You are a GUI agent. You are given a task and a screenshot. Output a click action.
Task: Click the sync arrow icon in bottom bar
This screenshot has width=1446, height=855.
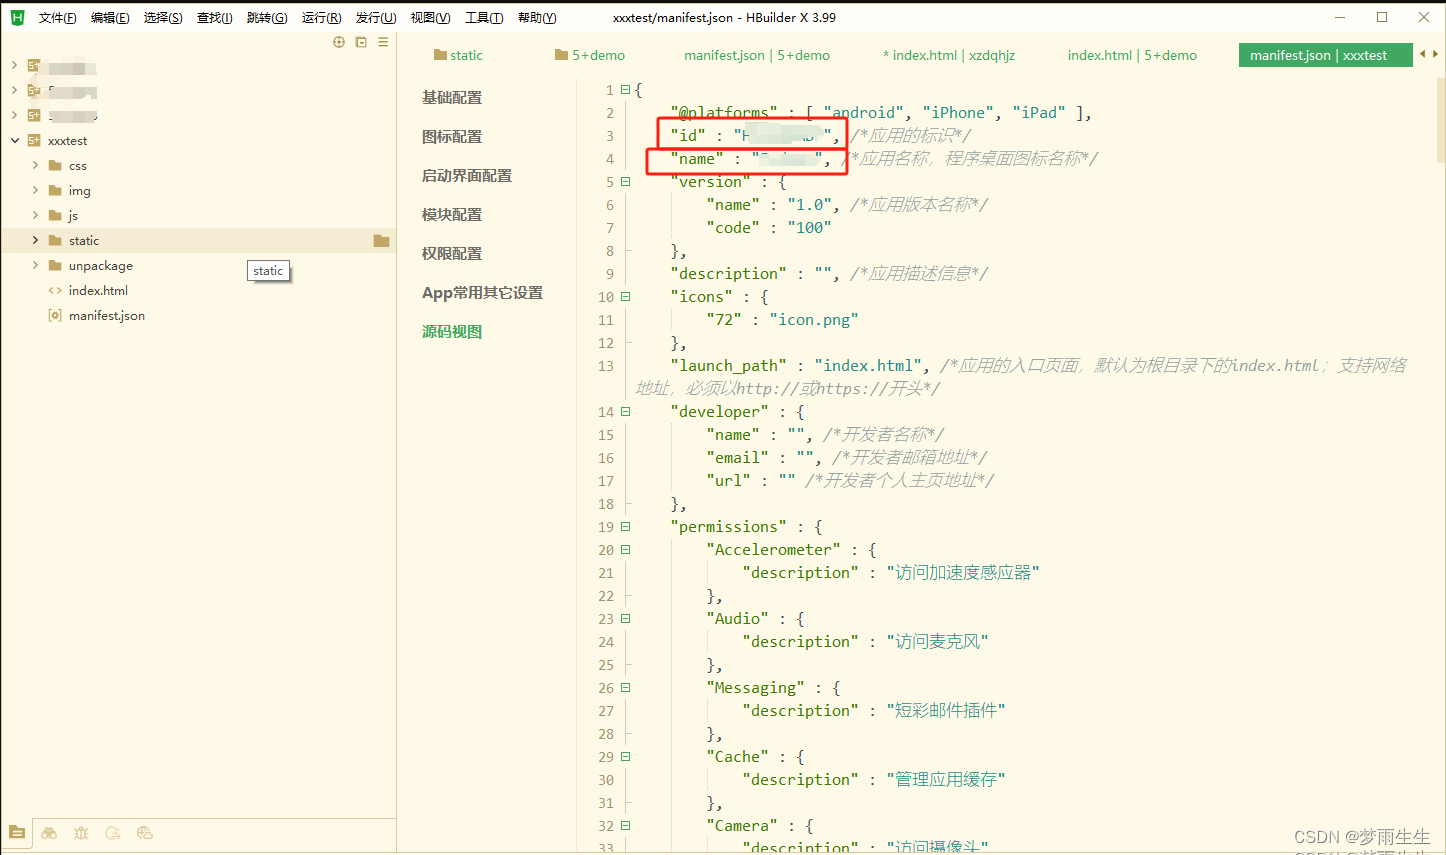click(x=113, y=833)
